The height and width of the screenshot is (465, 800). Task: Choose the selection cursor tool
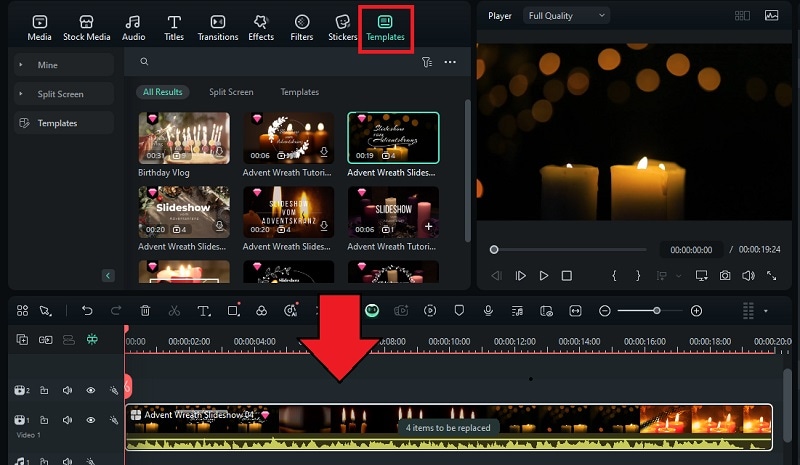[46, 311]
